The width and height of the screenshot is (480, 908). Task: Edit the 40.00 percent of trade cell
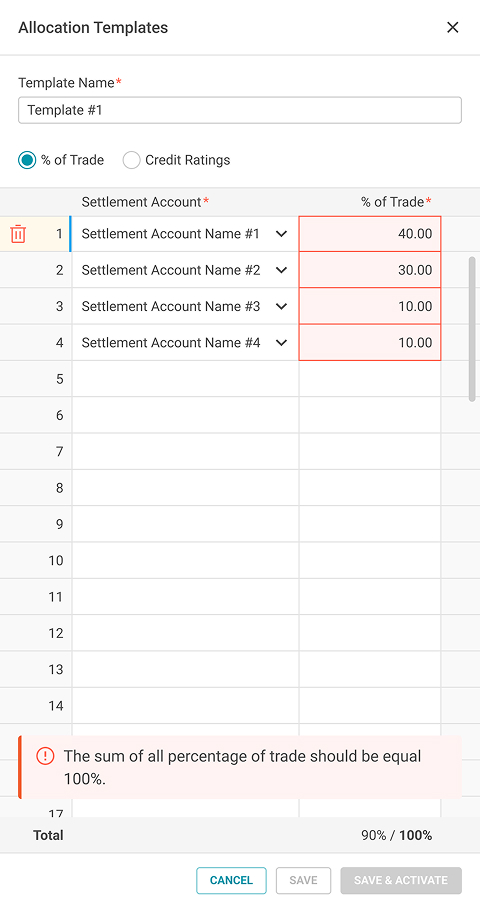coord(370,234)
